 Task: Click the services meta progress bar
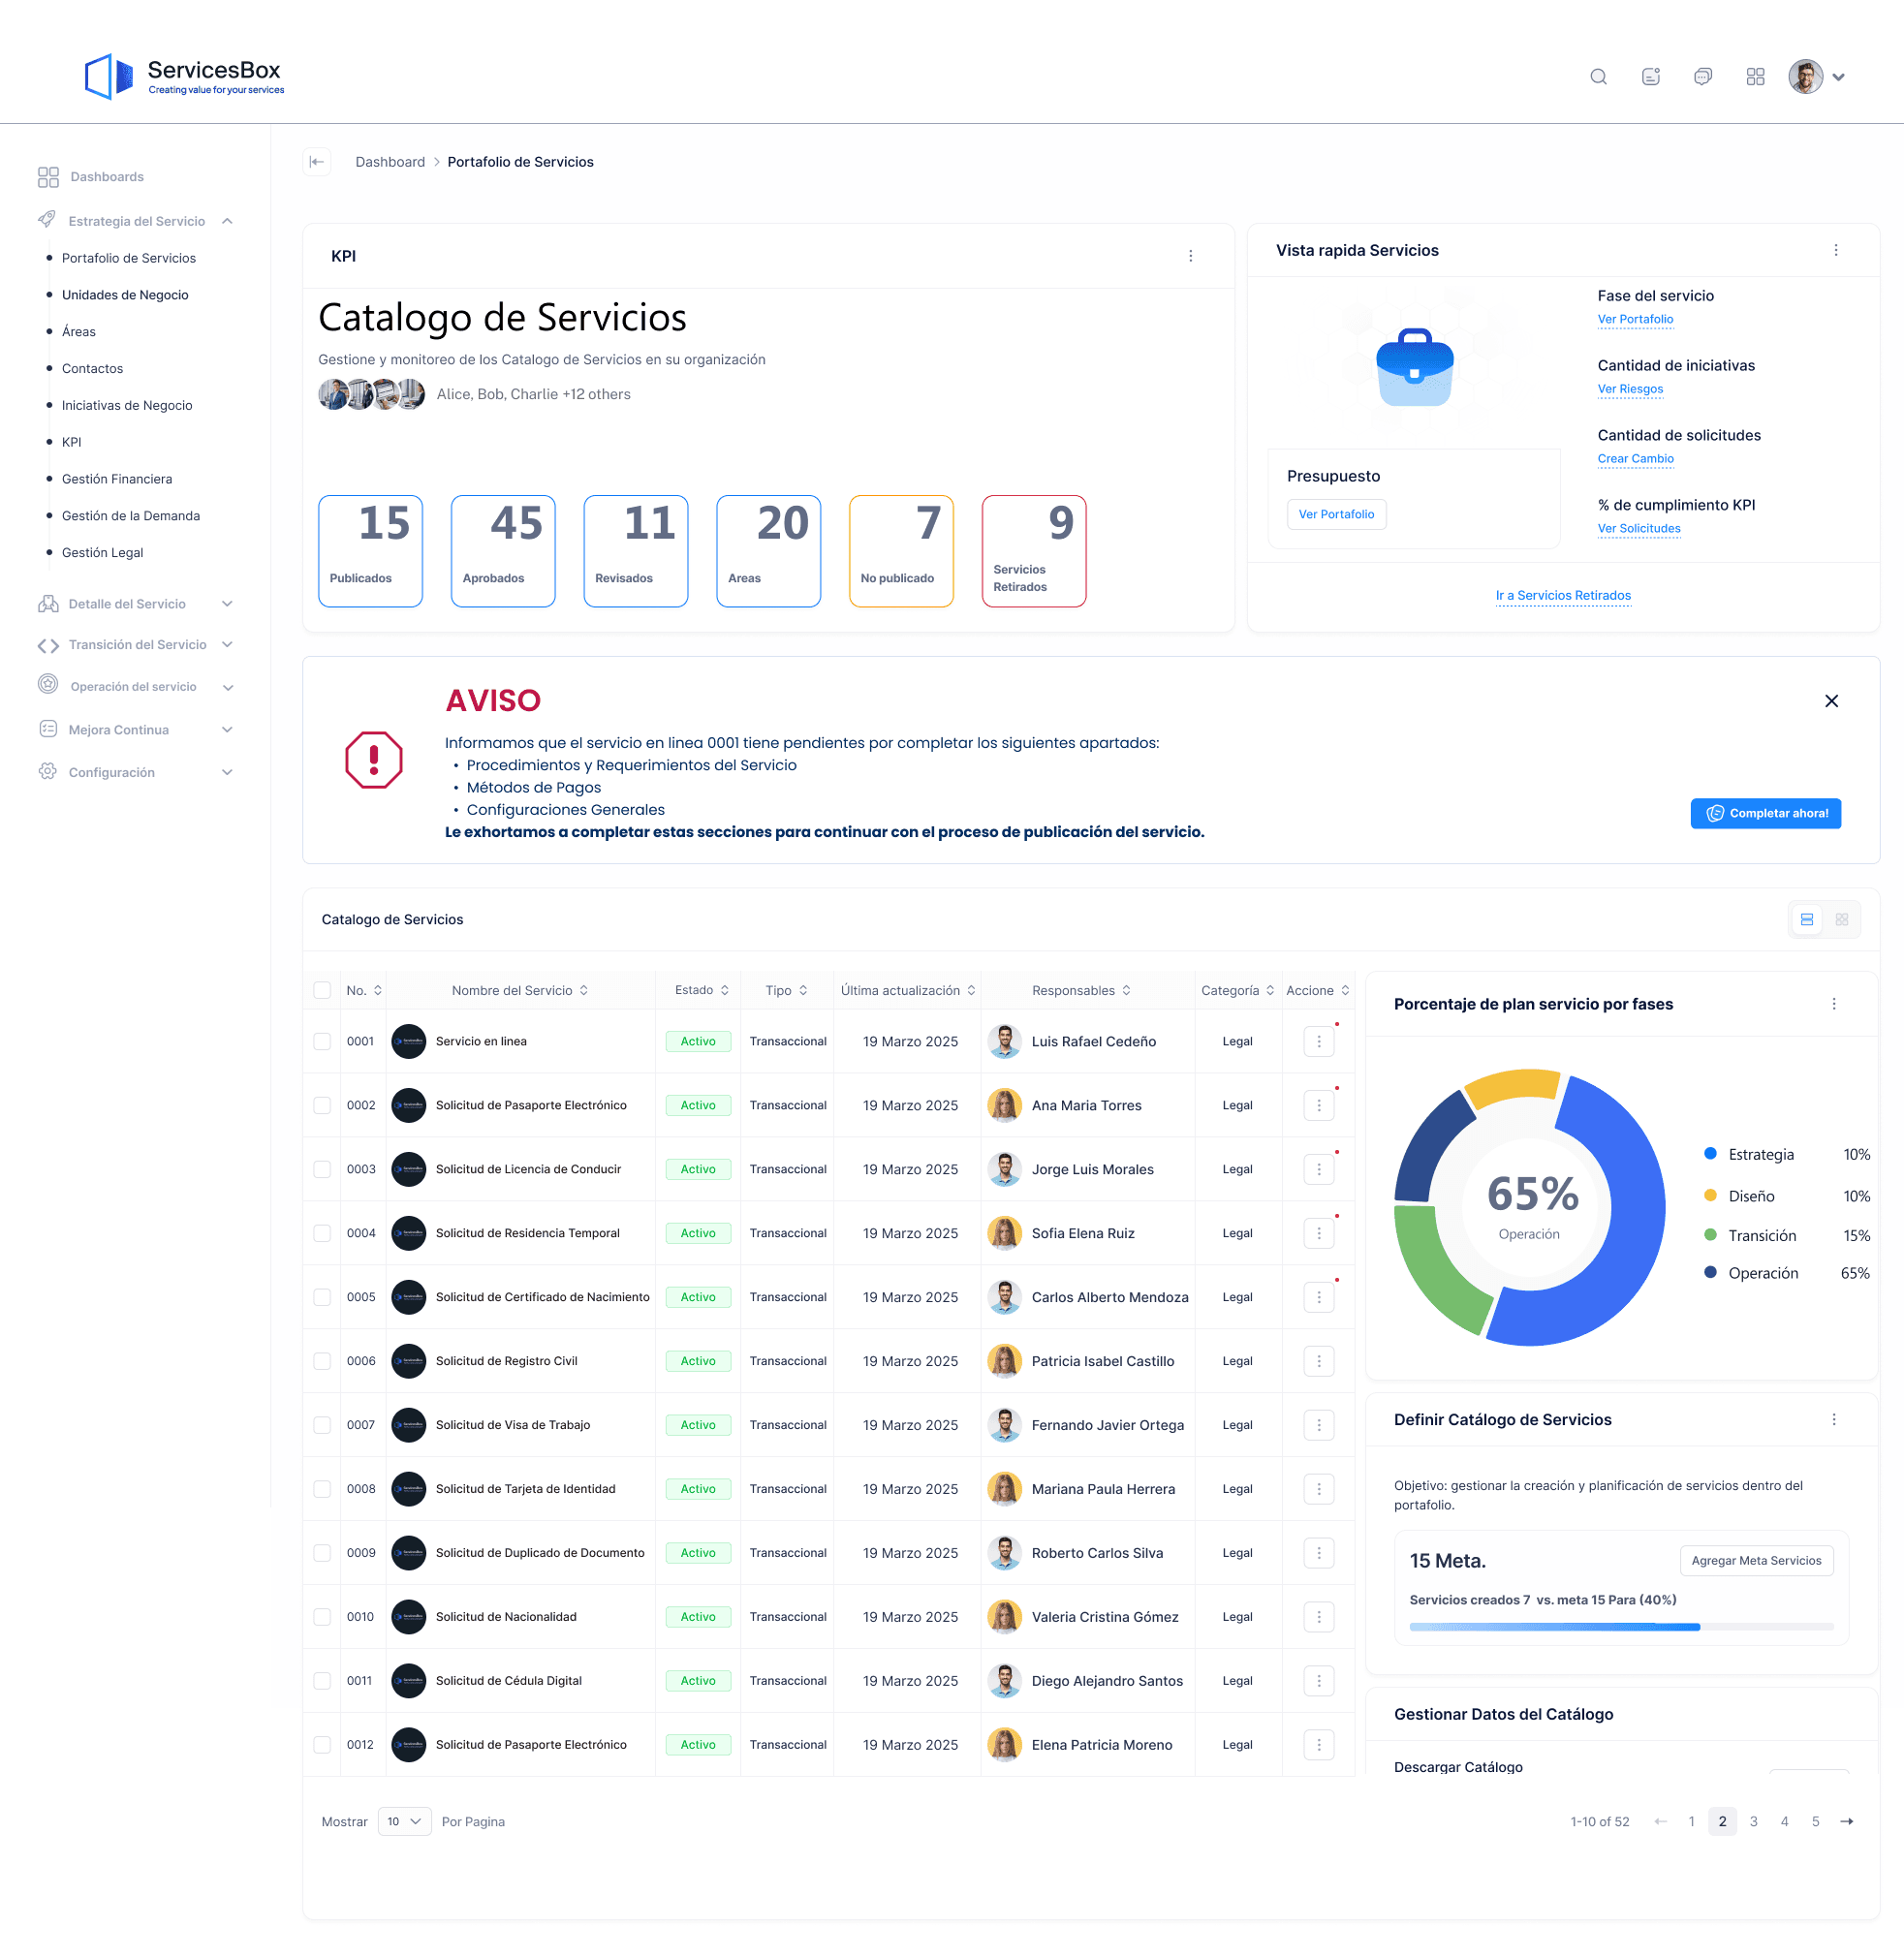click(x=1620, y=1627)
